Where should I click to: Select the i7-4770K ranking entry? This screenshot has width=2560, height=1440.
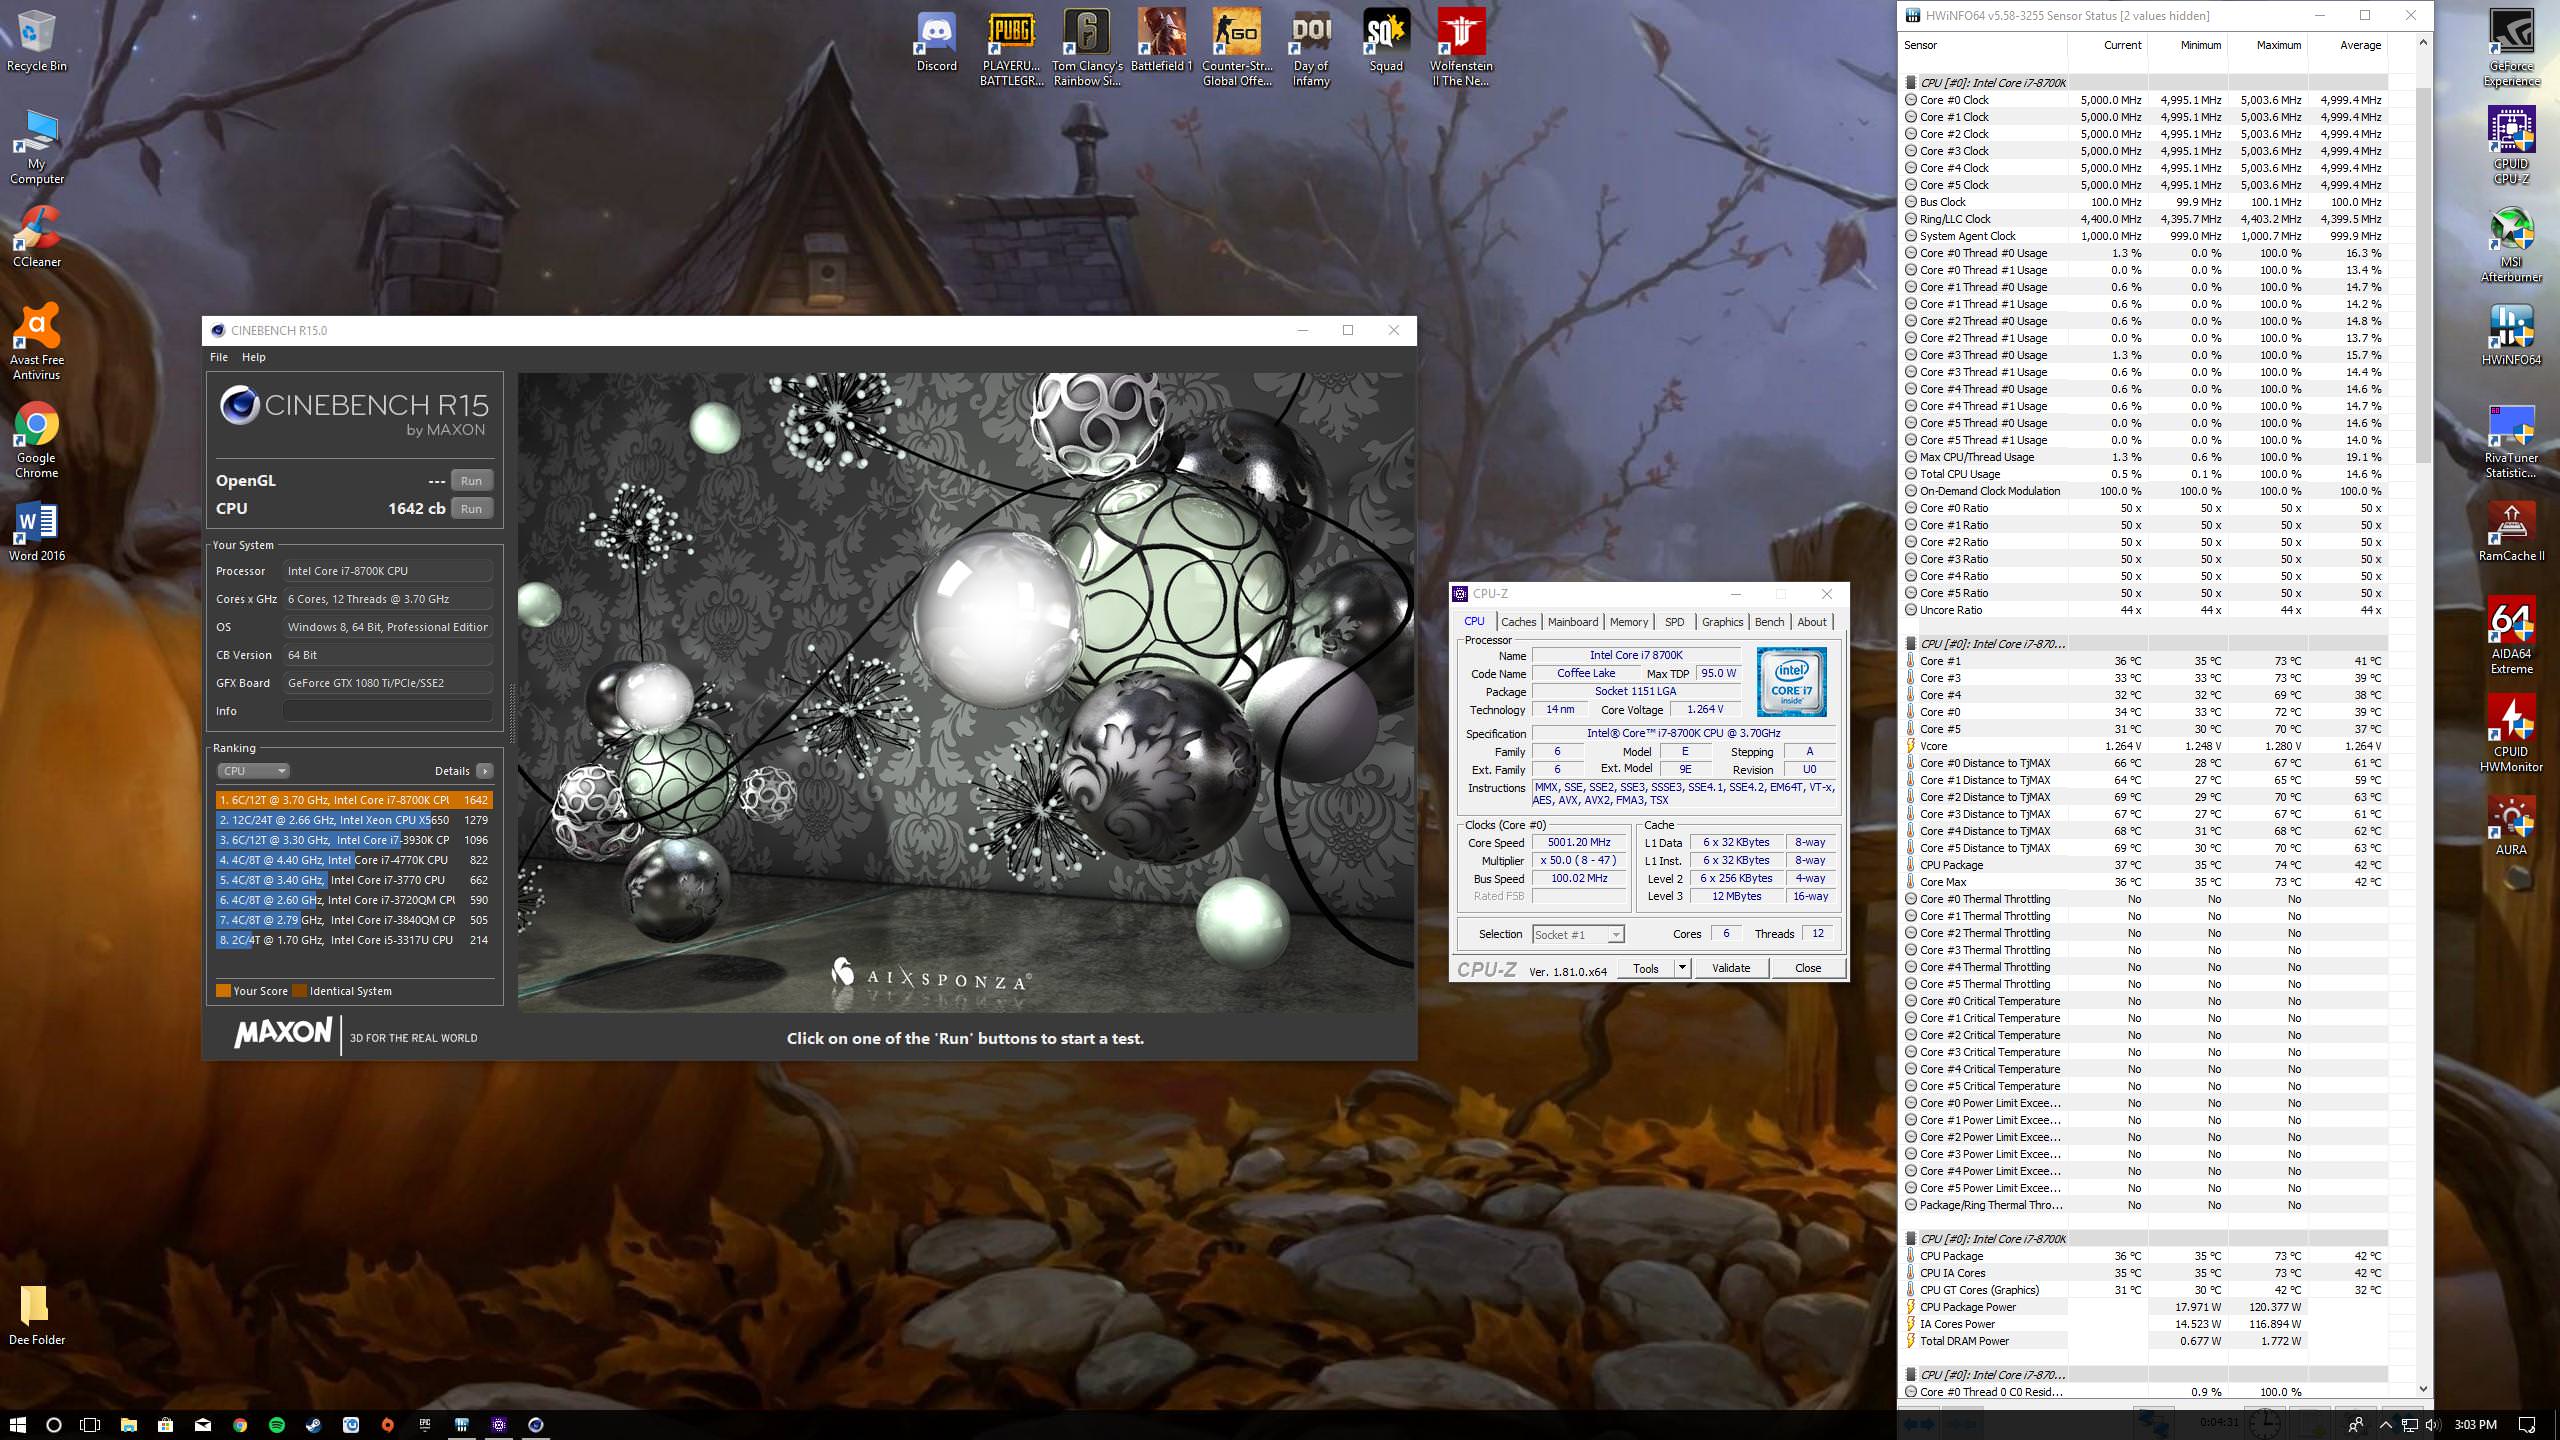tap(354, 860)
